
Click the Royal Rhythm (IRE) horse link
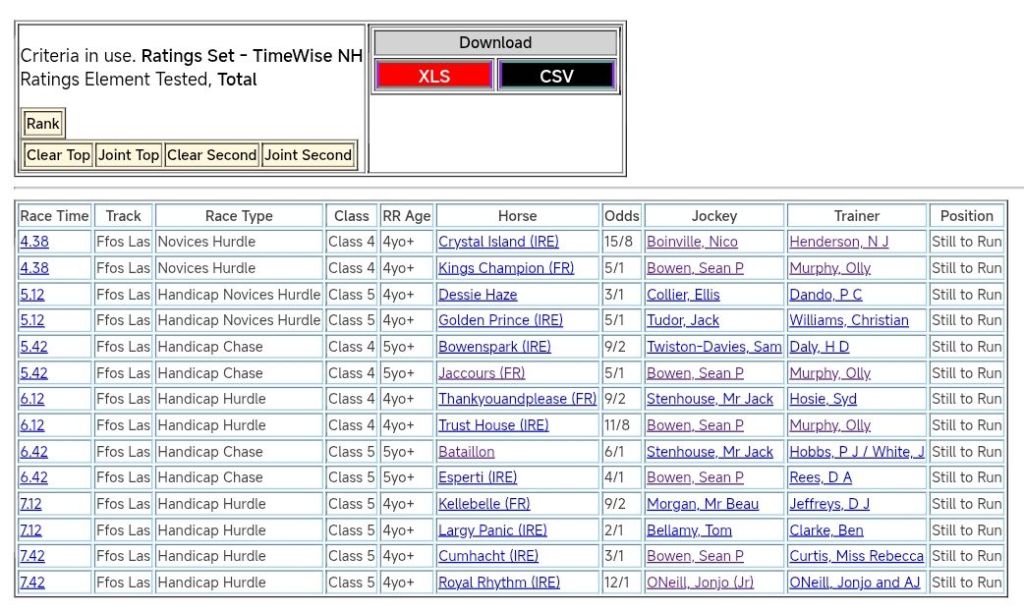tap(499, 582)
